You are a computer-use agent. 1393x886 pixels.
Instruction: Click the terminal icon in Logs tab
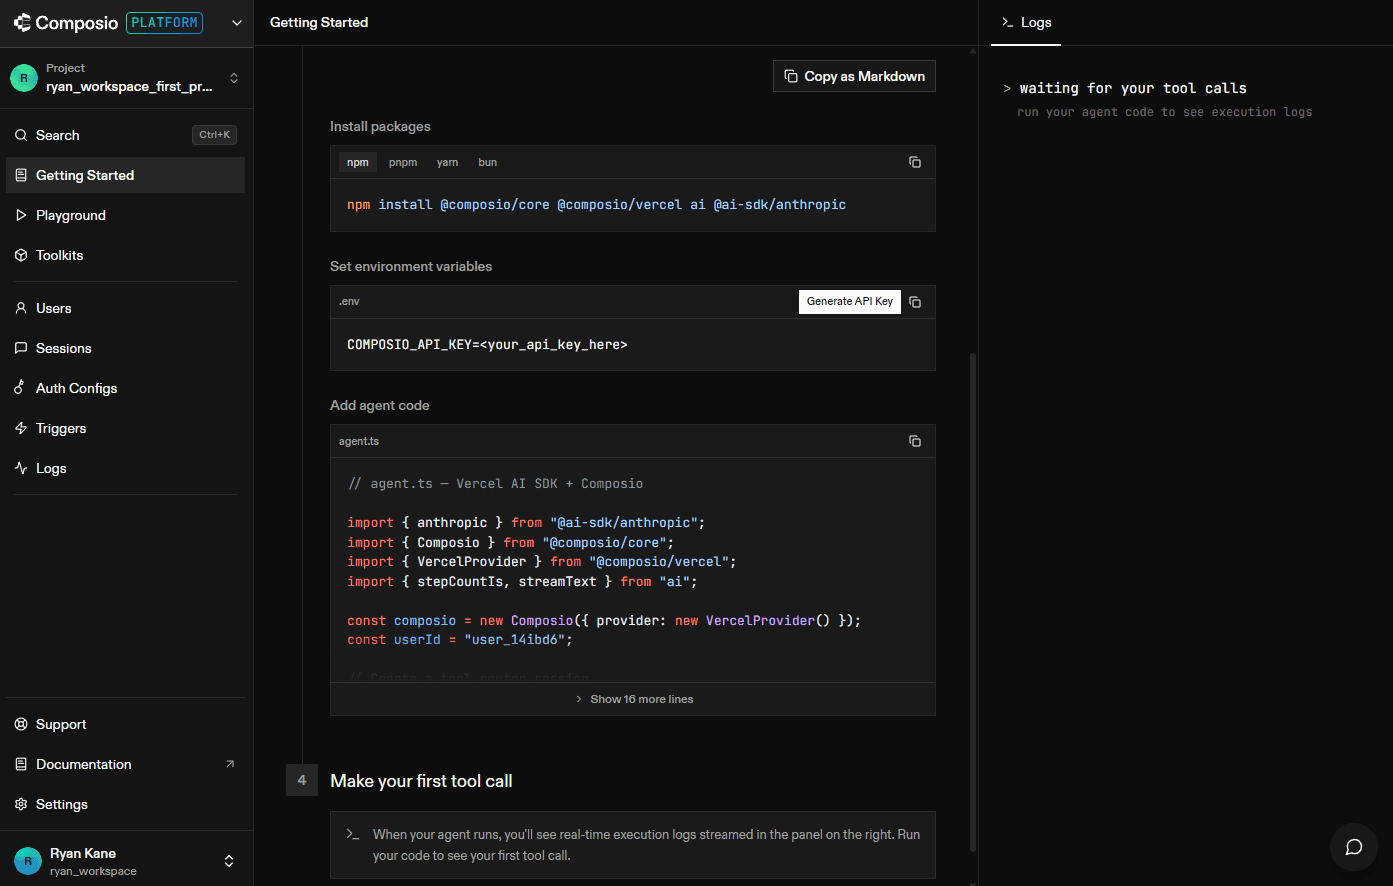tap(1007, 22)
